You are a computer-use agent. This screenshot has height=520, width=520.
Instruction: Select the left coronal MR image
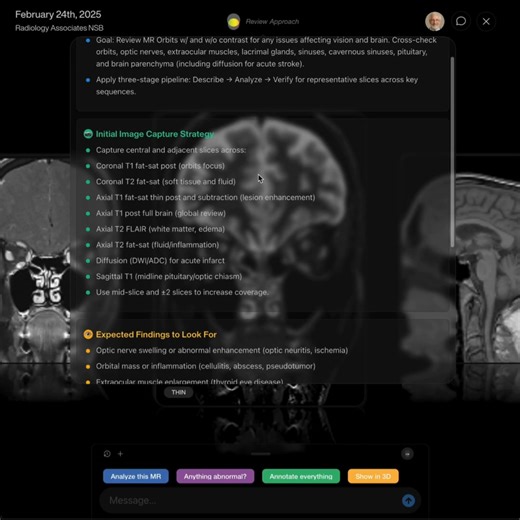click(35, 260)
